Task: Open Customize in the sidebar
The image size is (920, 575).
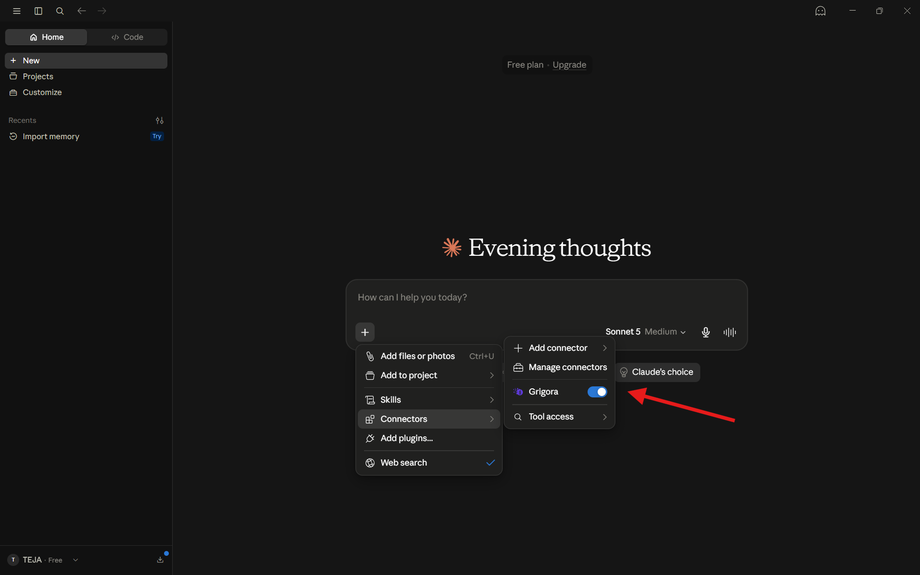Action: click(x=86, y=92)
